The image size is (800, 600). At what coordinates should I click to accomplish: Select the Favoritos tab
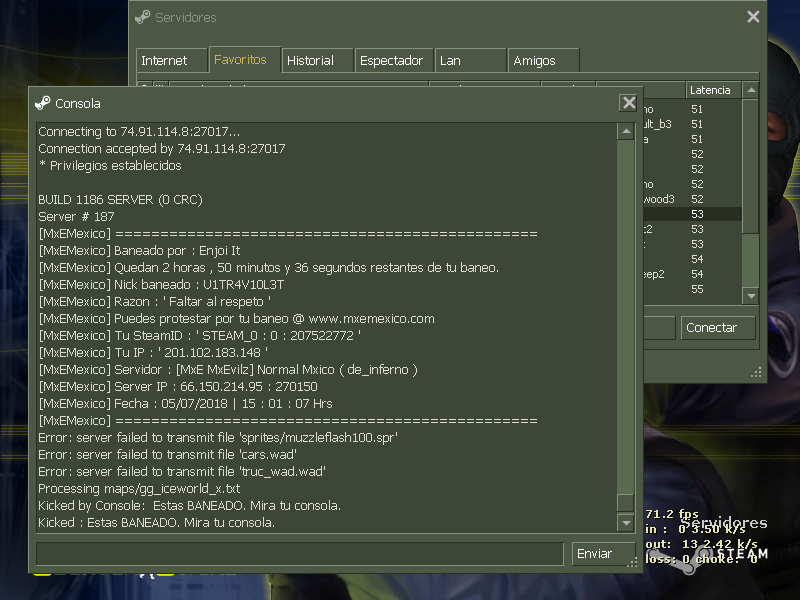click(245, 60)
